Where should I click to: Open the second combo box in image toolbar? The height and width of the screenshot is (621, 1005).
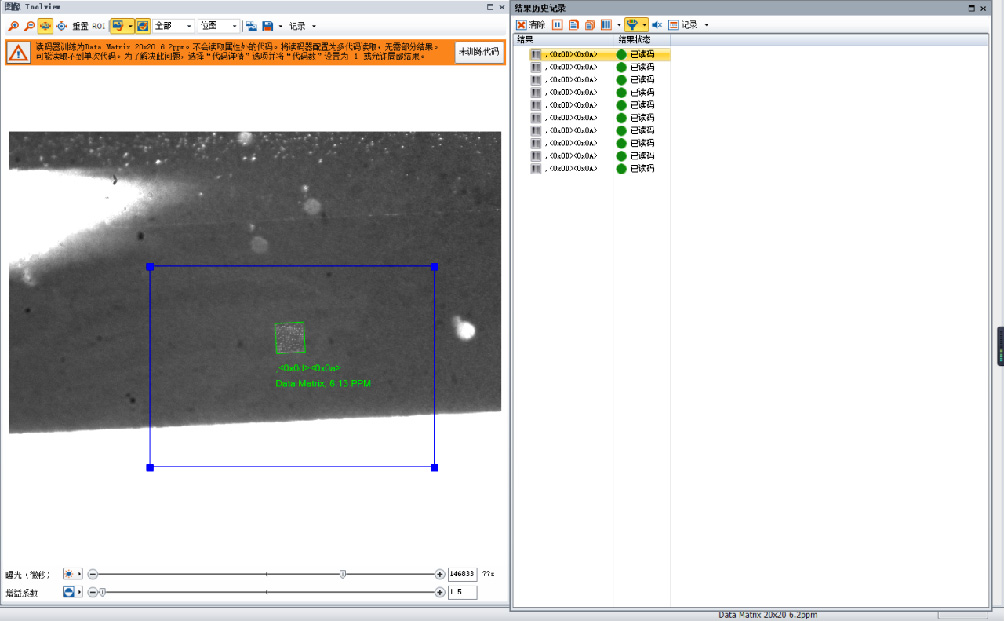(219, 26)
